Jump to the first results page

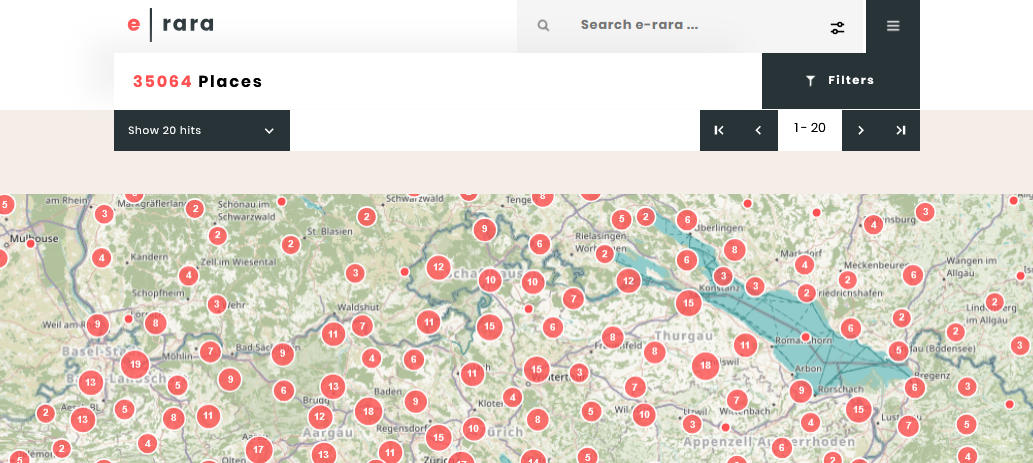pos(719,130)
